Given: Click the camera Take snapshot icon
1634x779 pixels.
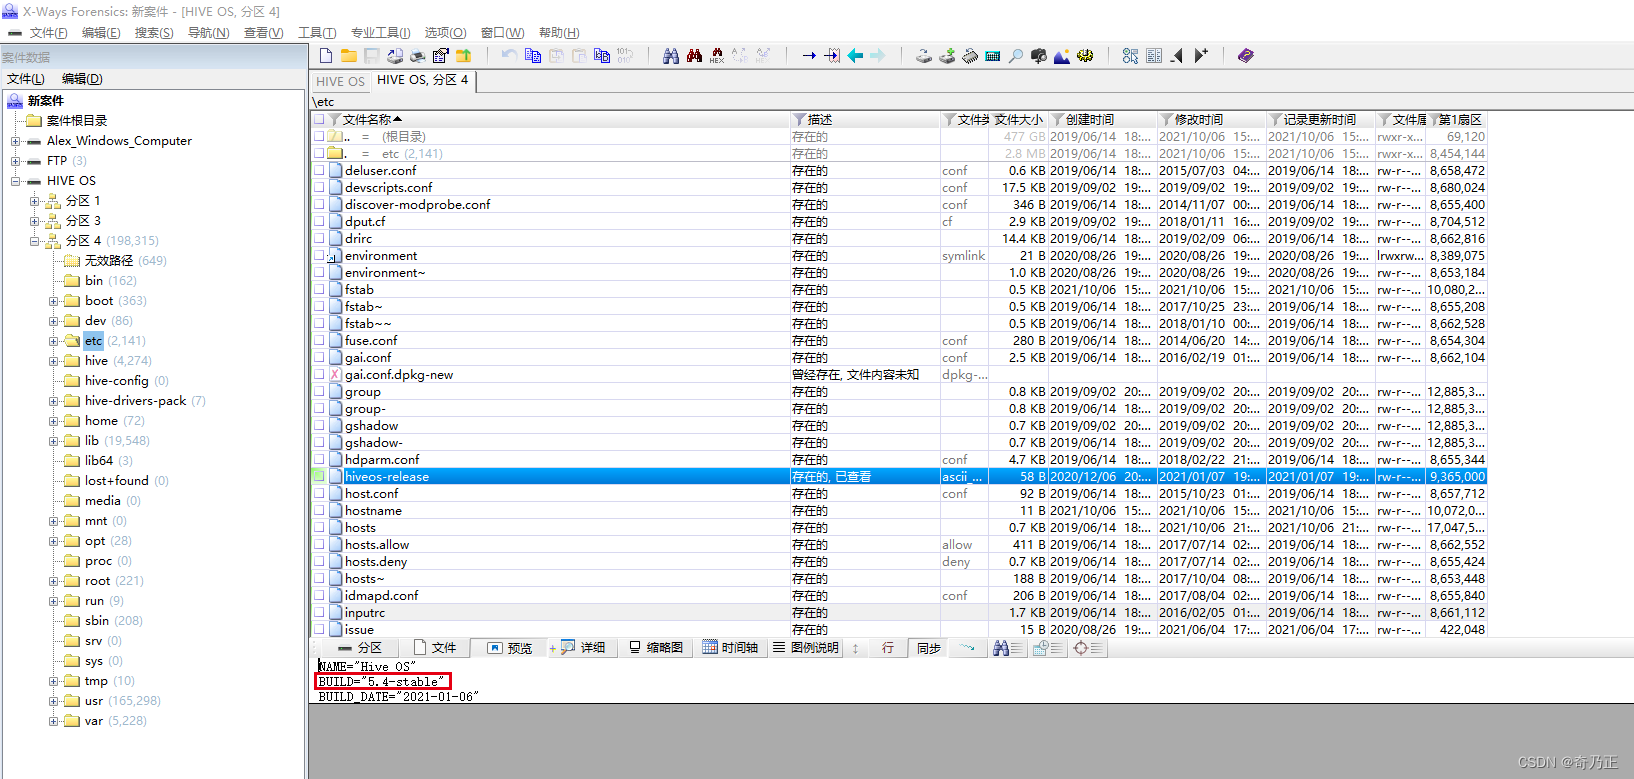Looking at the screenshot, I should [1039, 56].
